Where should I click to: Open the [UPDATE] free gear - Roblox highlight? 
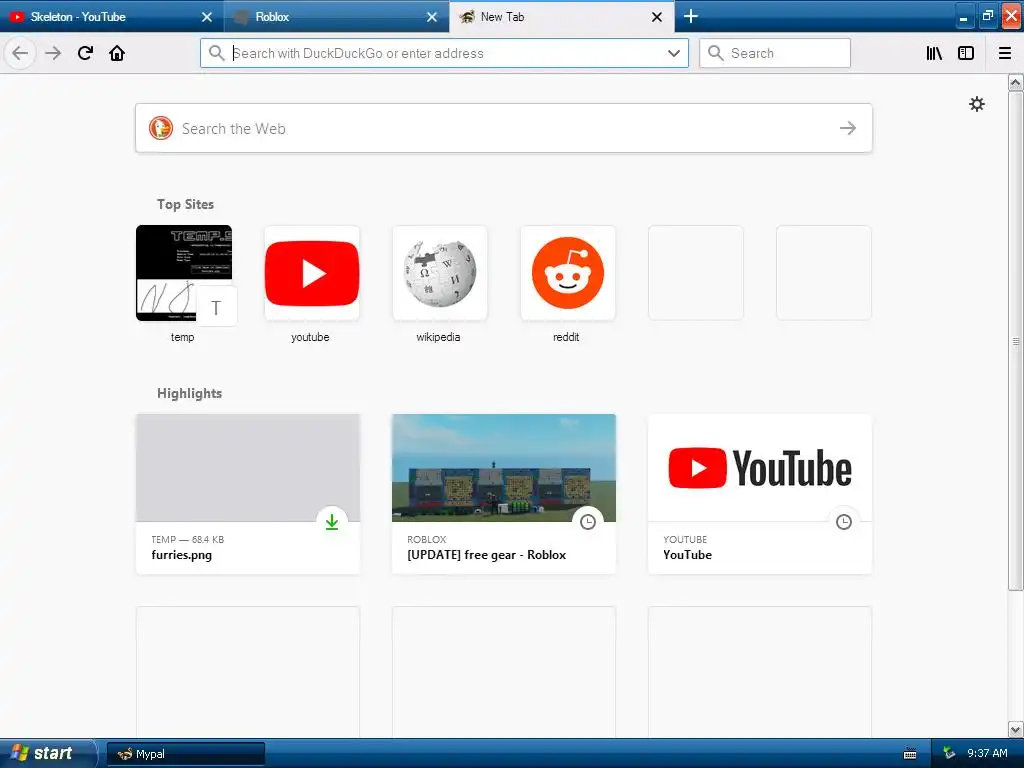tap(504, 494)
